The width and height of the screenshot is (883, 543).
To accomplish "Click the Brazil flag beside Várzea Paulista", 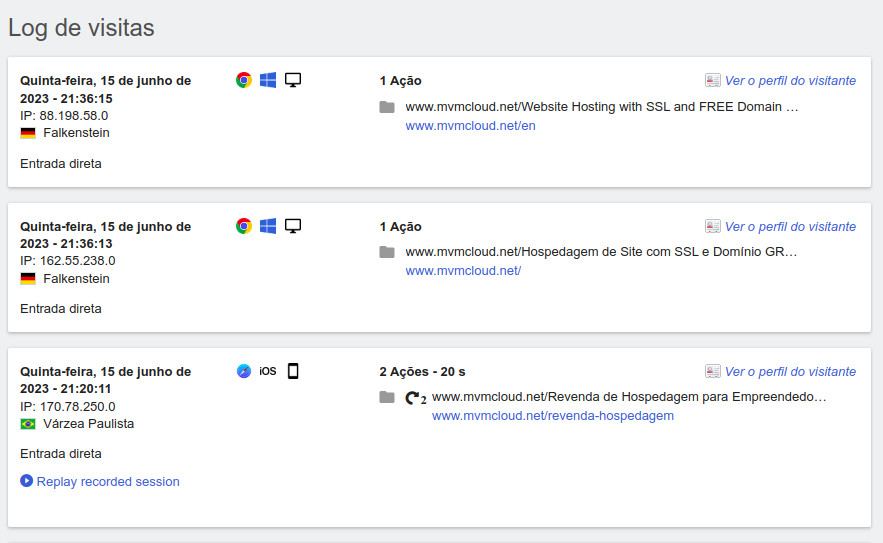I will [x=28, y=424].
